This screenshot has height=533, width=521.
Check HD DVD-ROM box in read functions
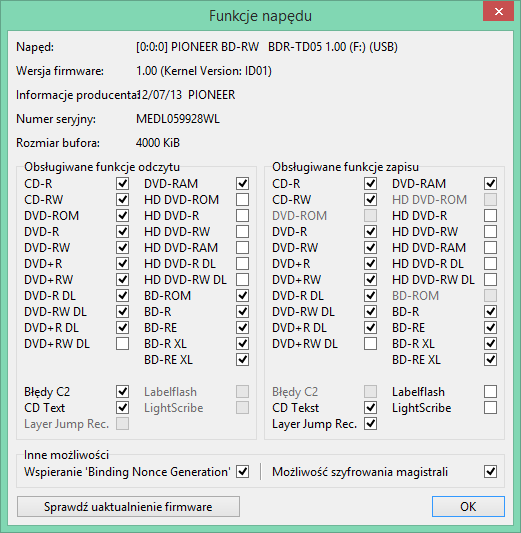click(x=242, y=200)
